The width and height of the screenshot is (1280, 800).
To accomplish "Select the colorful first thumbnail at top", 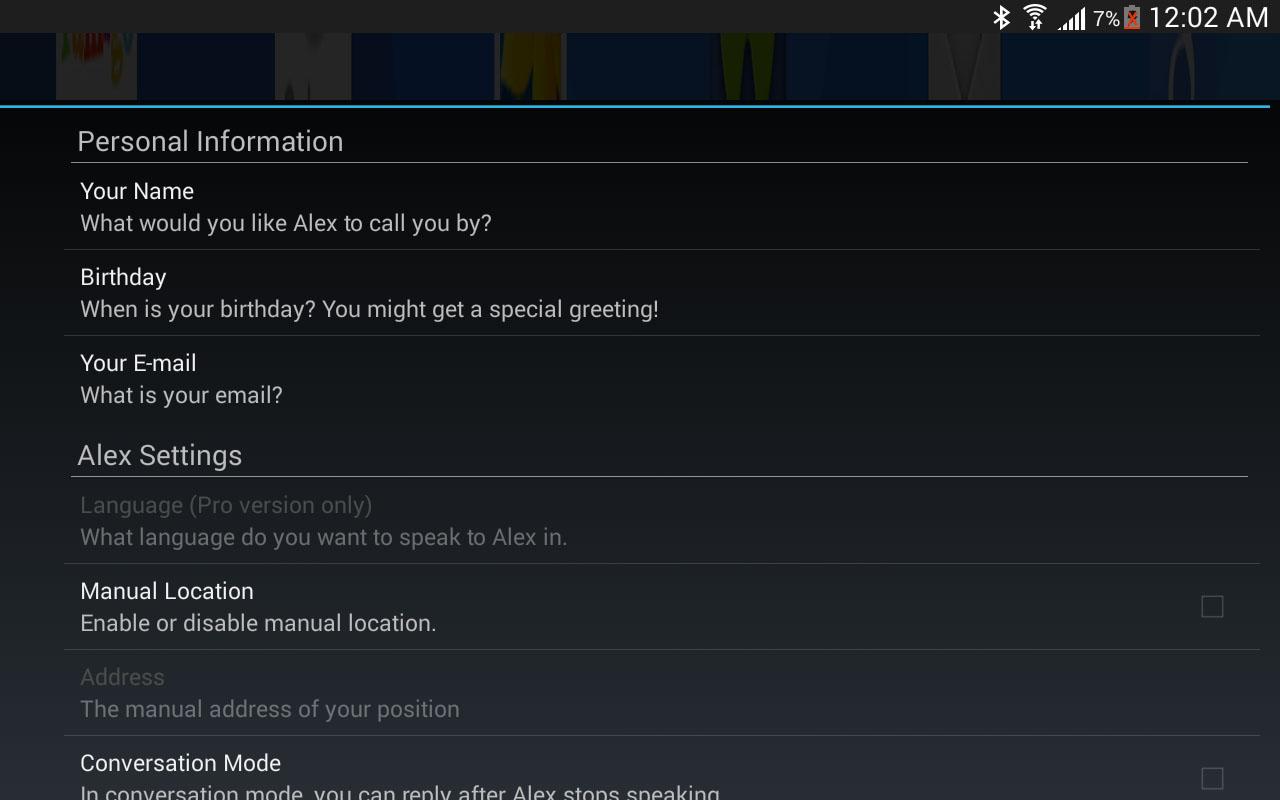I will pyautogui.click(x=96, y=66).
